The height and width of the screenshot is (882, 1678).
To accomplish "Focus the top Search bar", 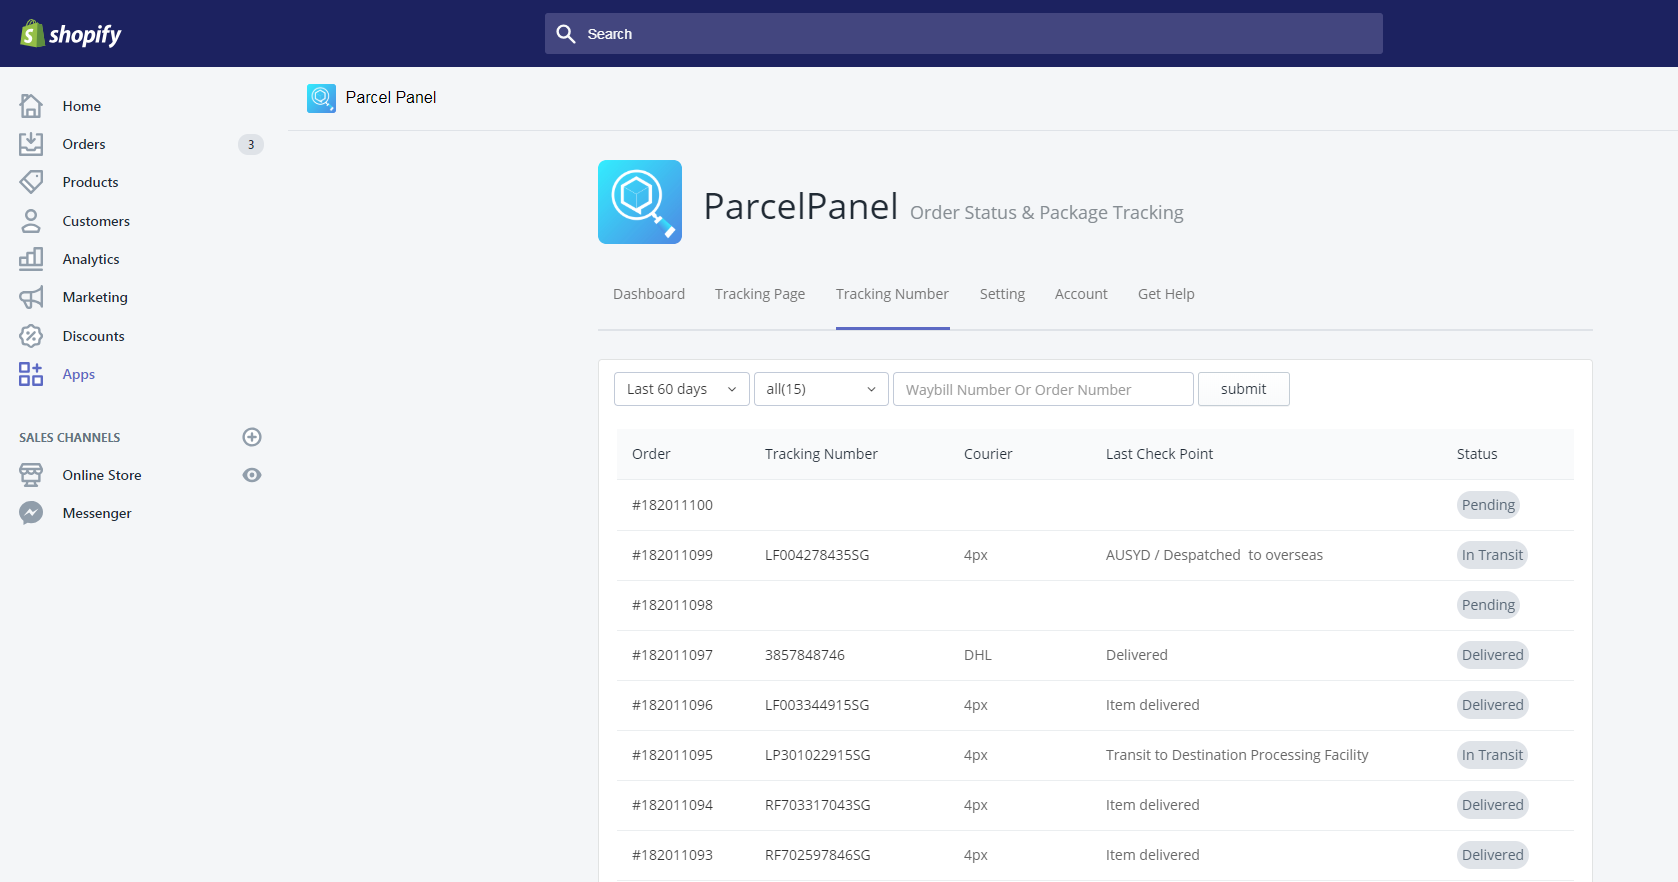I will pos(964,34).
